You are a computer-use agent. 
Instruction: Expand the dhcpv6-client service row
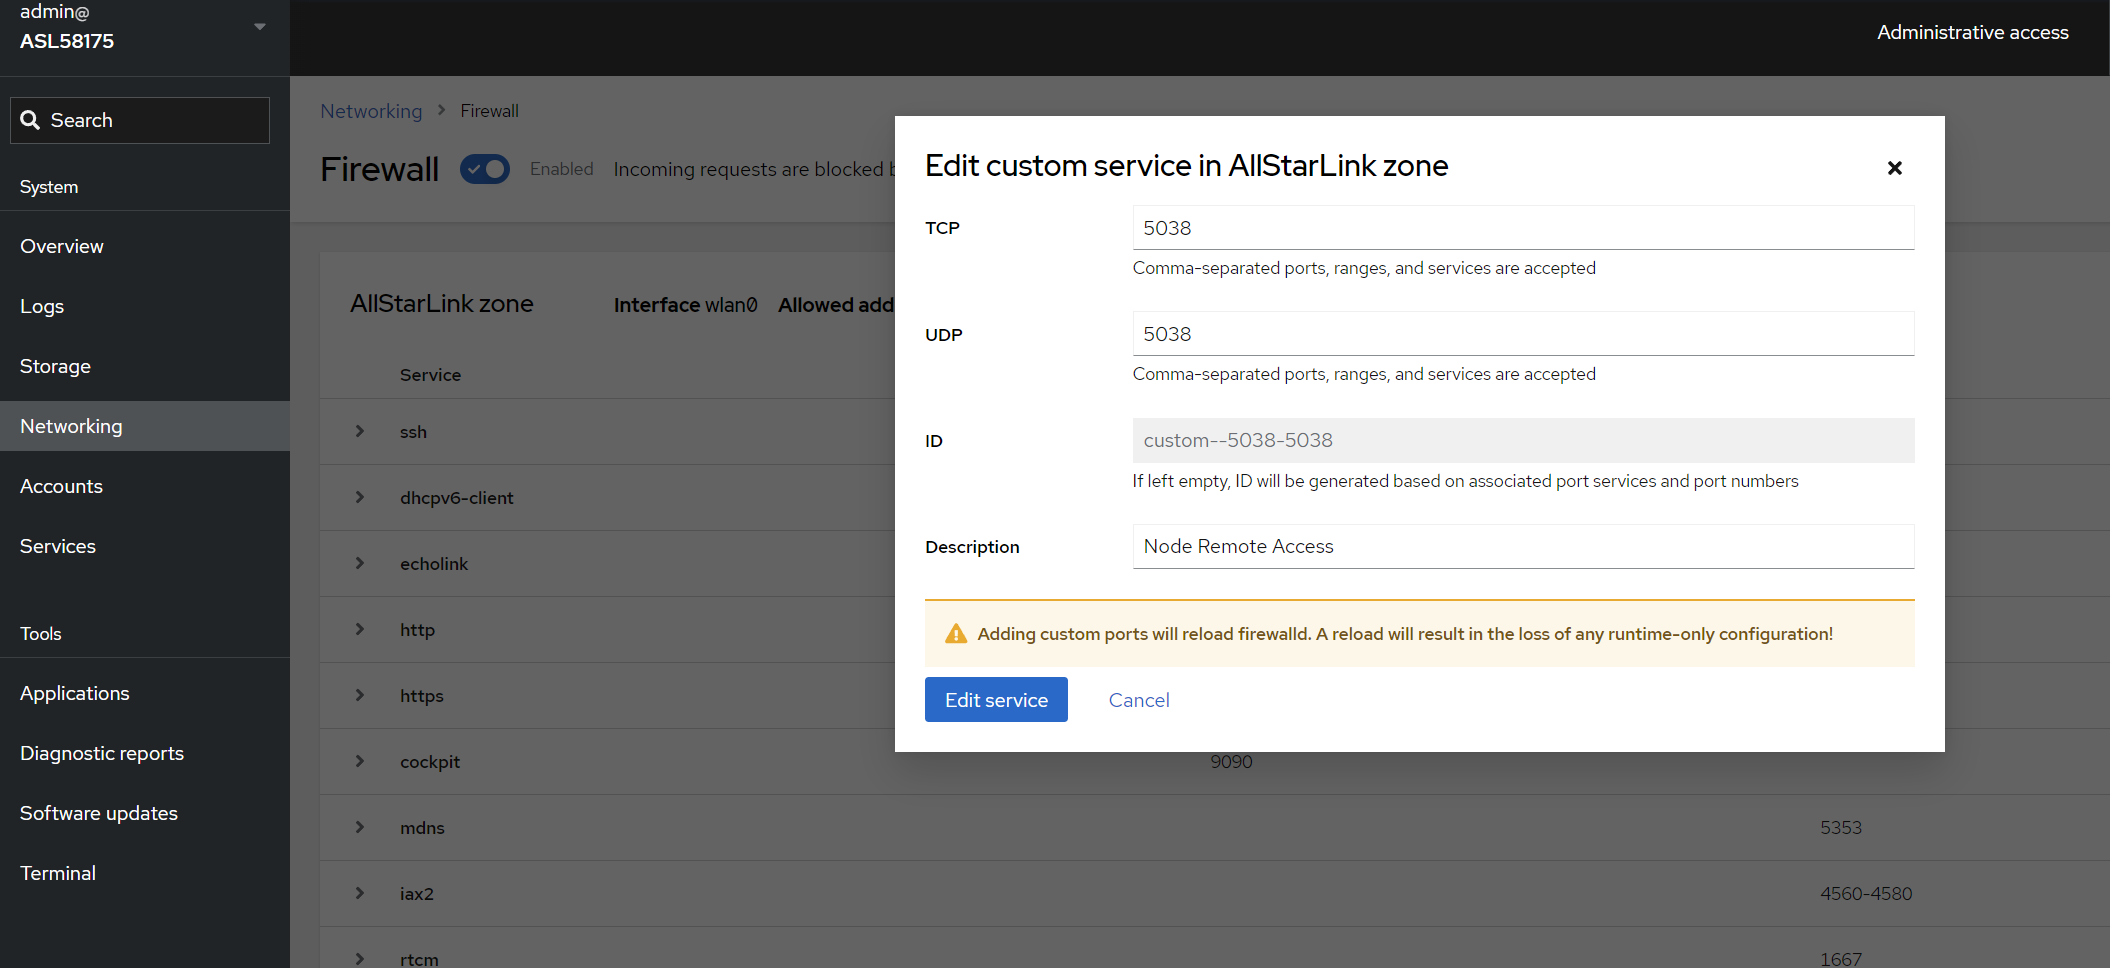point(360,497)
